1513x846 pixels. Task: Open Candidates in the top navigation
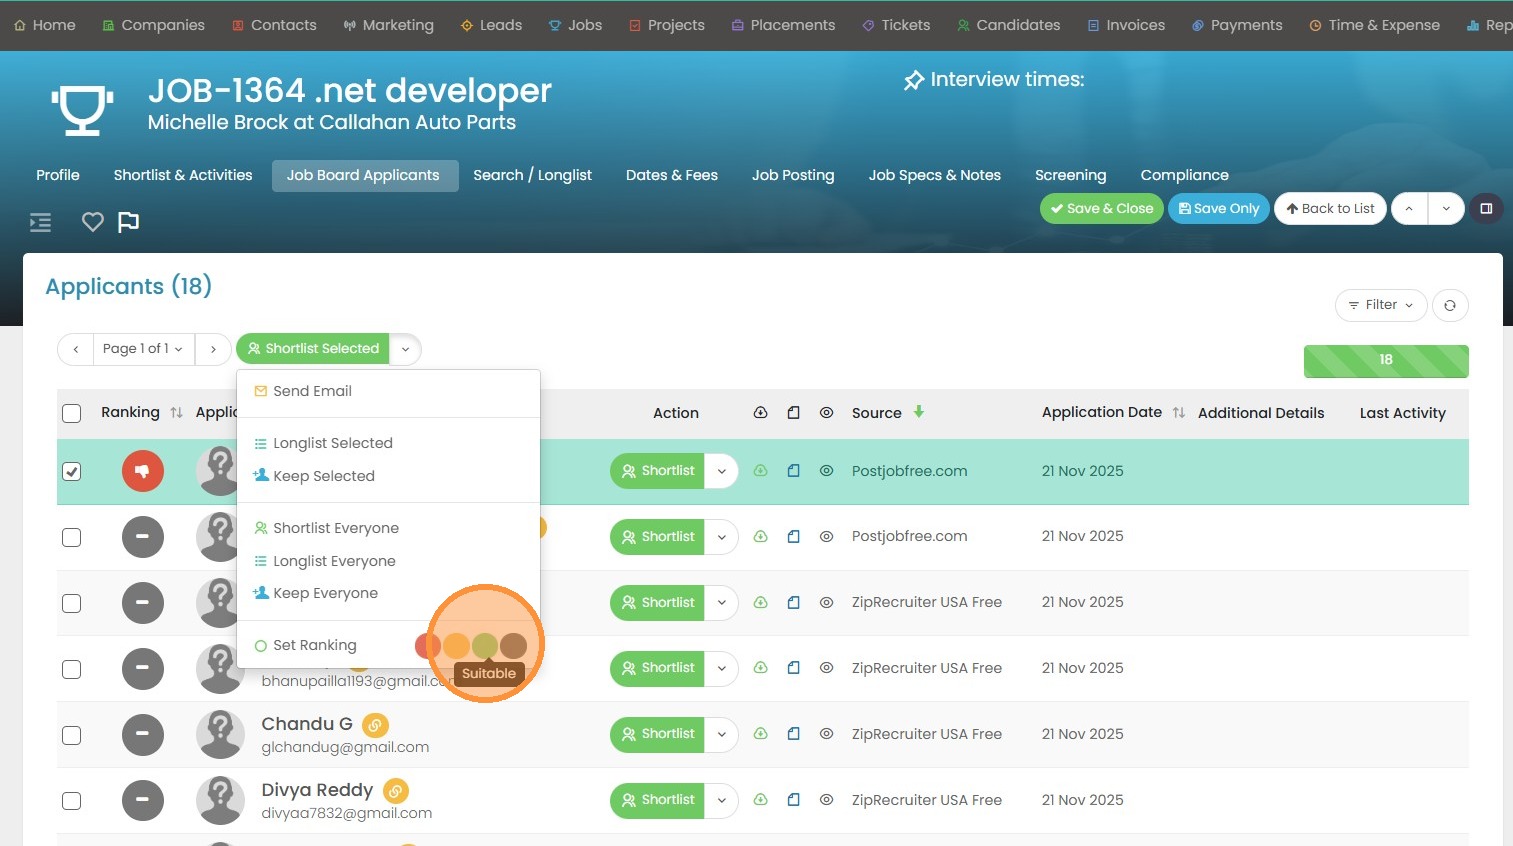click(1008, 25)
